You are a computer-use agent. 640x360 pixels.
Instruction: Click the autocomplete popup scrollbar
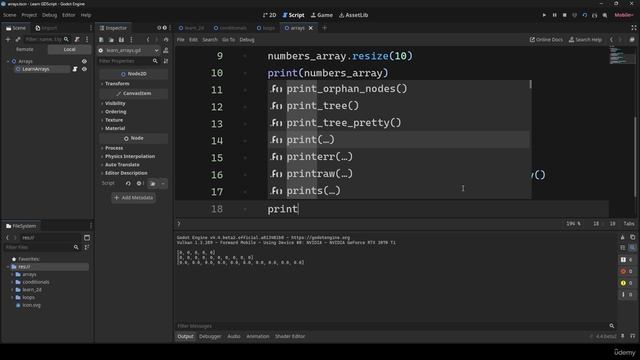[530, 84]
